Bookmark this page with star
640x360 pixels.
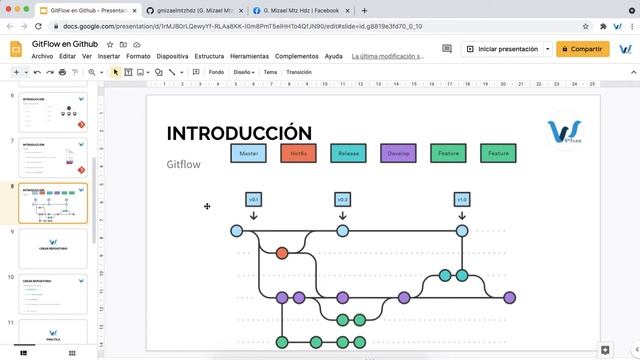click(586, 26)
